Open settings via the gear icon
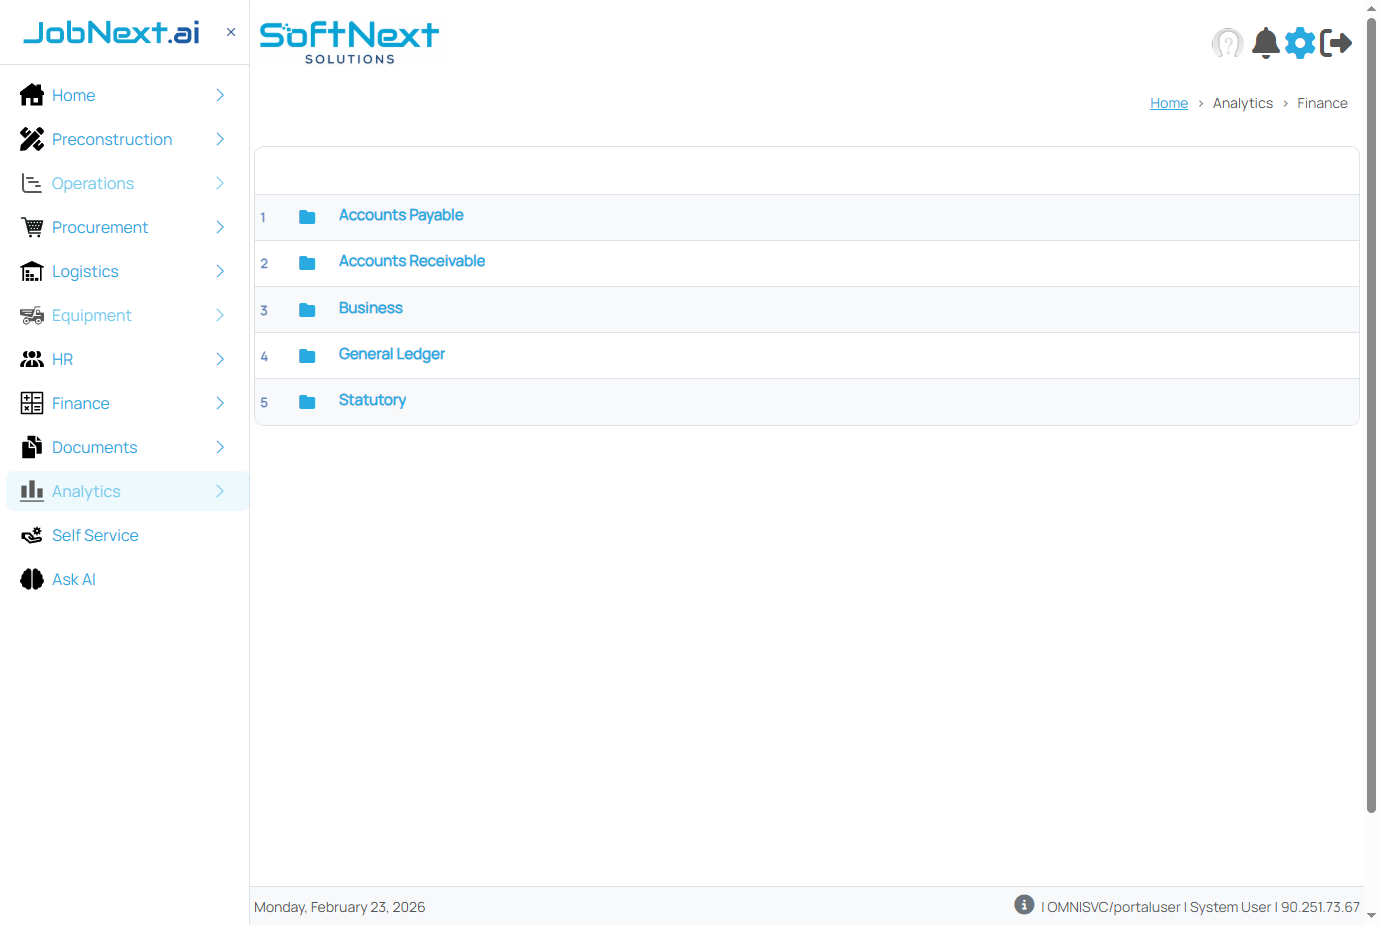Viewport: 1379px width, 925px height. [x=1300, y=43]
